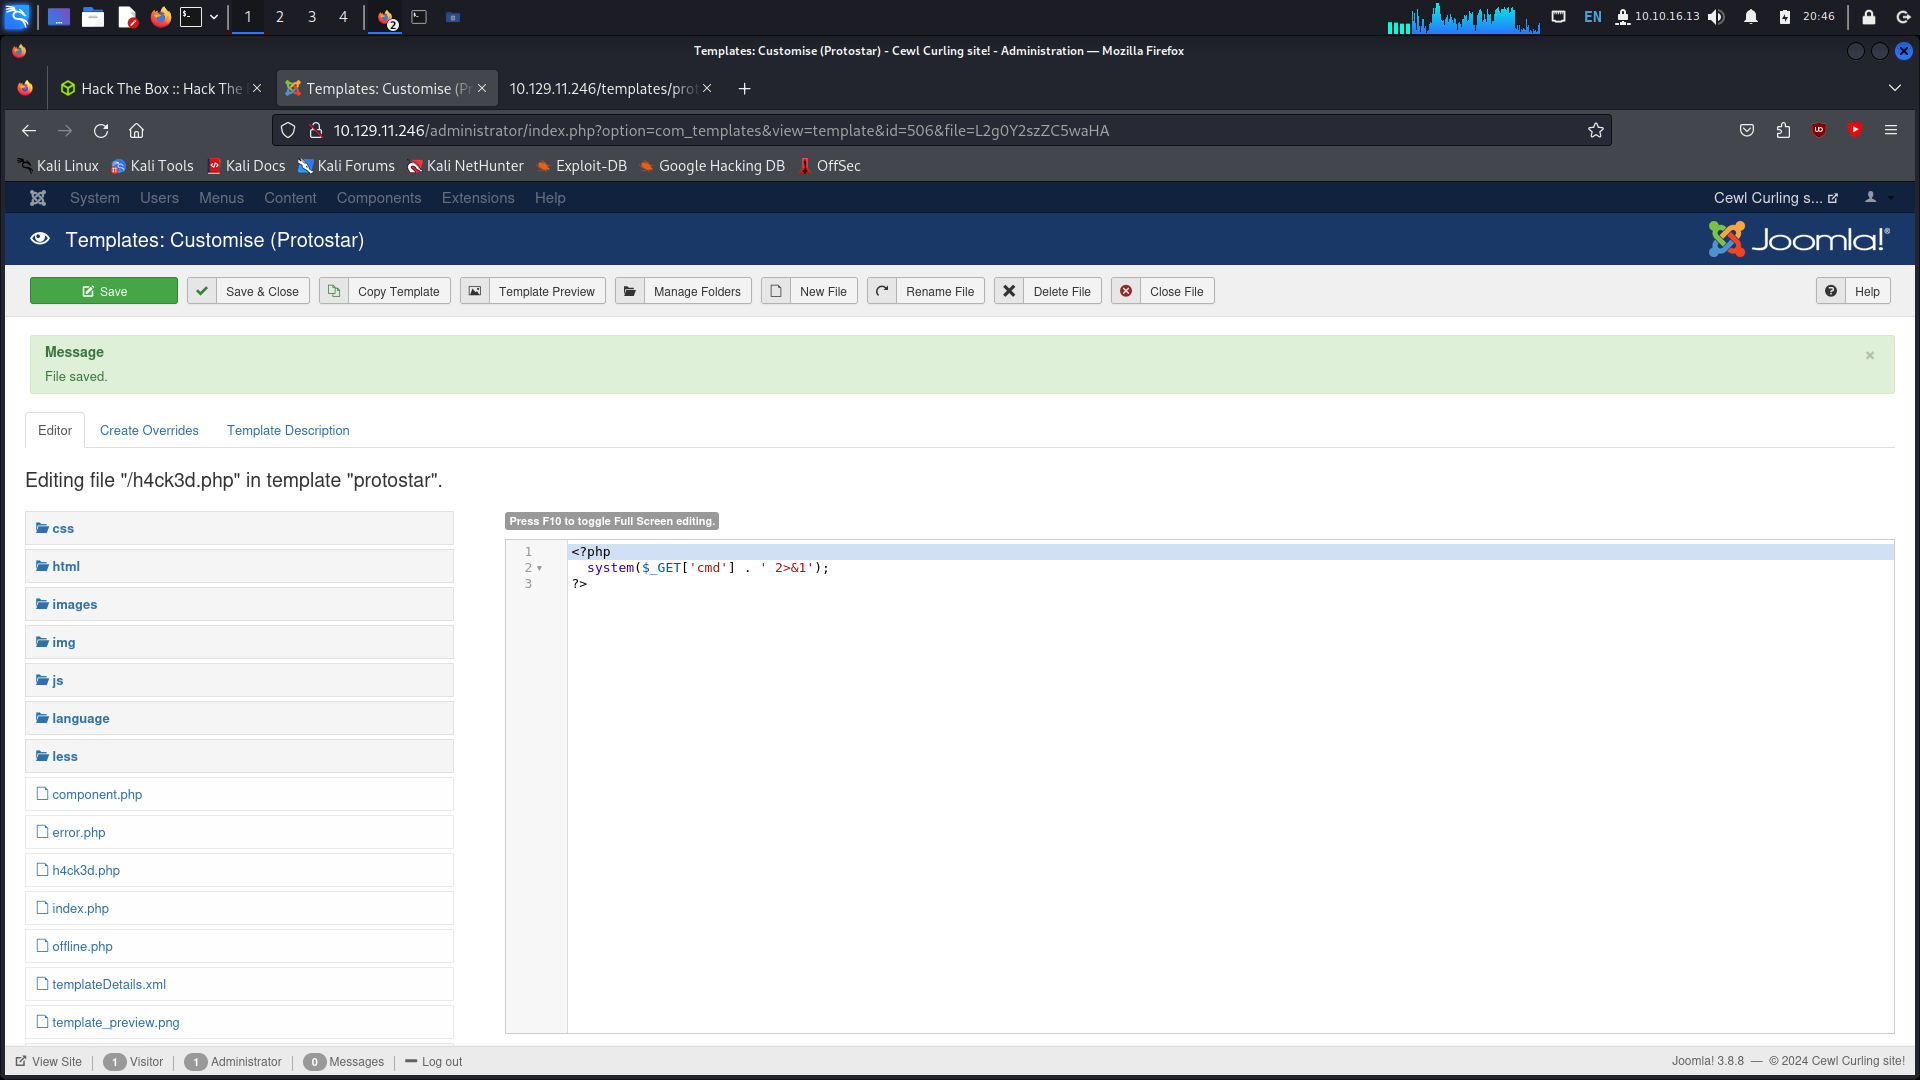Open the Components menu
The height and width of the screenshot is (1080, 1920).
click(x=379, y=198)
